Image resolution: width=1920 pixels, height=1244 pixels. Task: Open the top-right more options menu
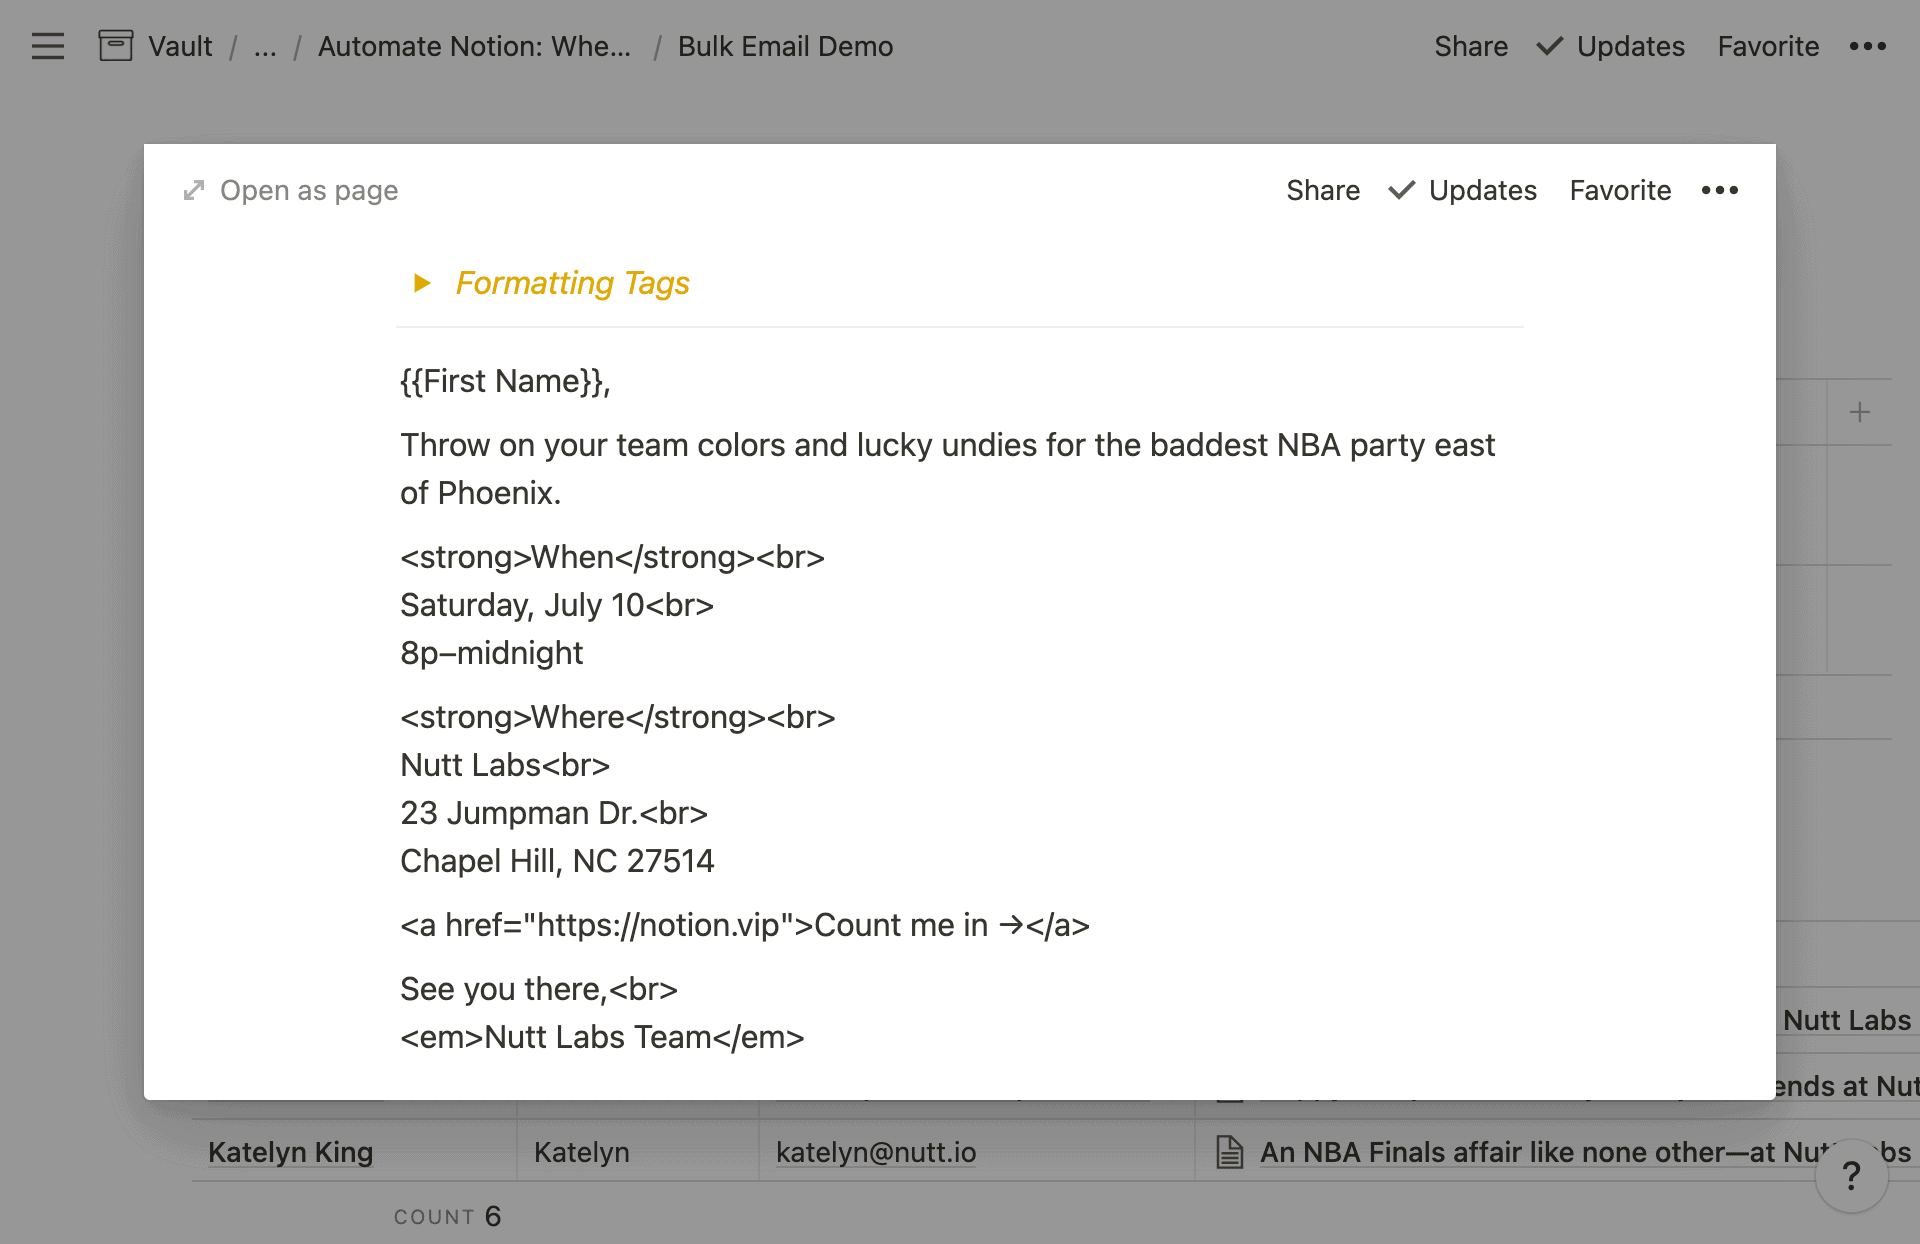pyautogui.click(x=1869, y=46)
